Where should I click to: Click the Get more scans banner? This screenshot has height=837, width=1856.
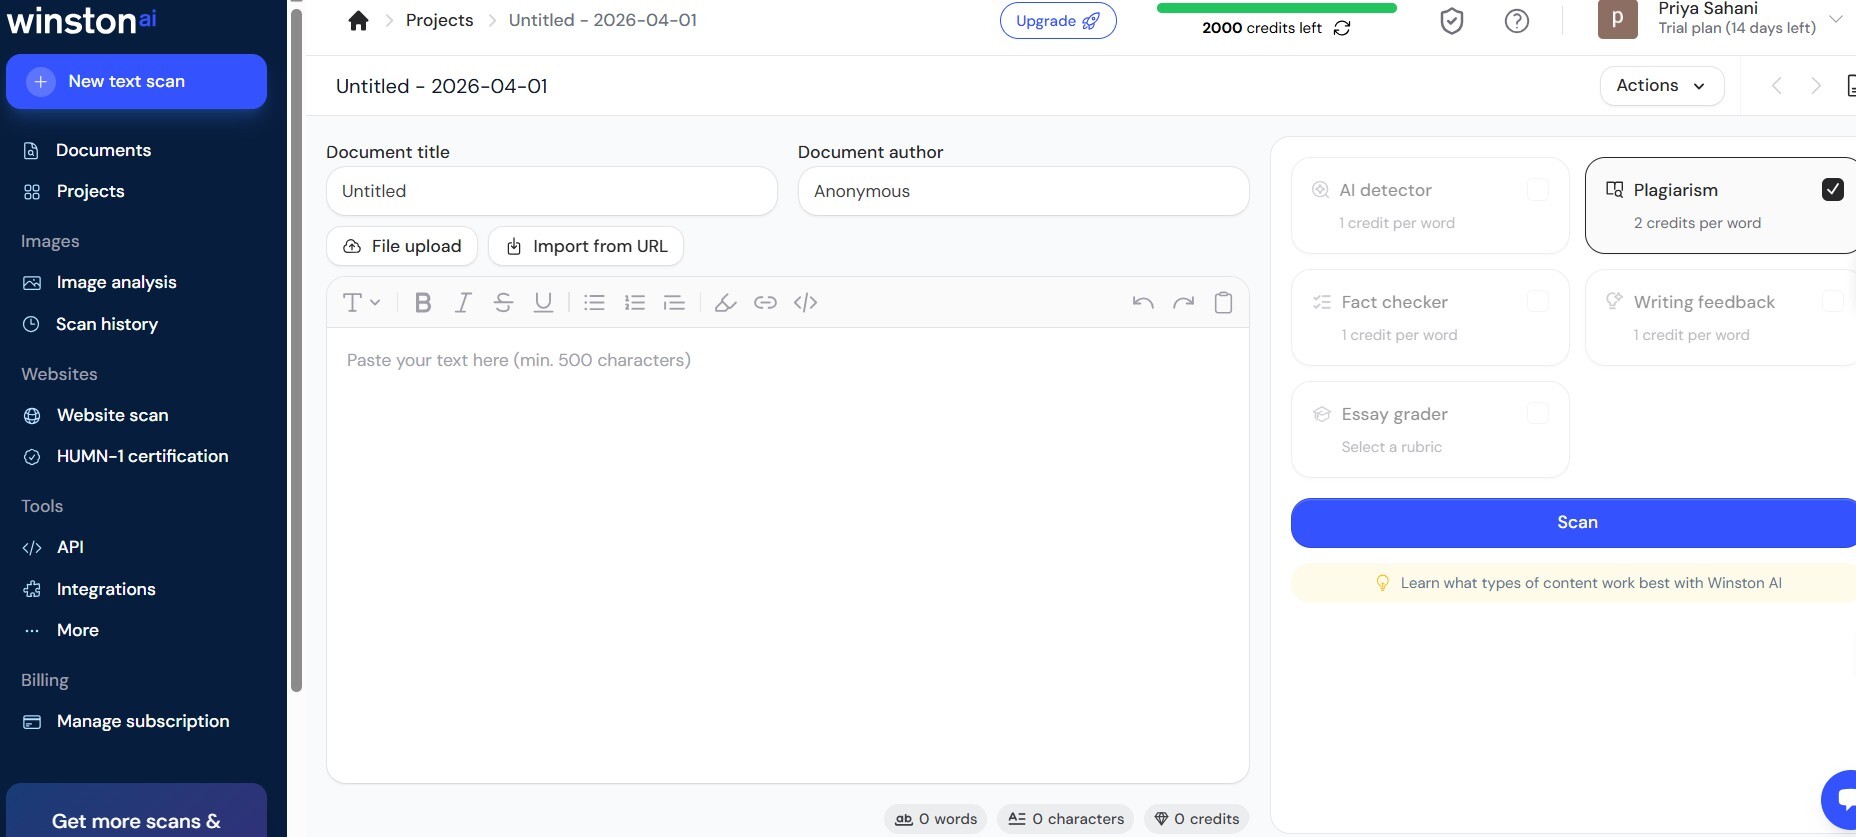[x=136, y=811]
